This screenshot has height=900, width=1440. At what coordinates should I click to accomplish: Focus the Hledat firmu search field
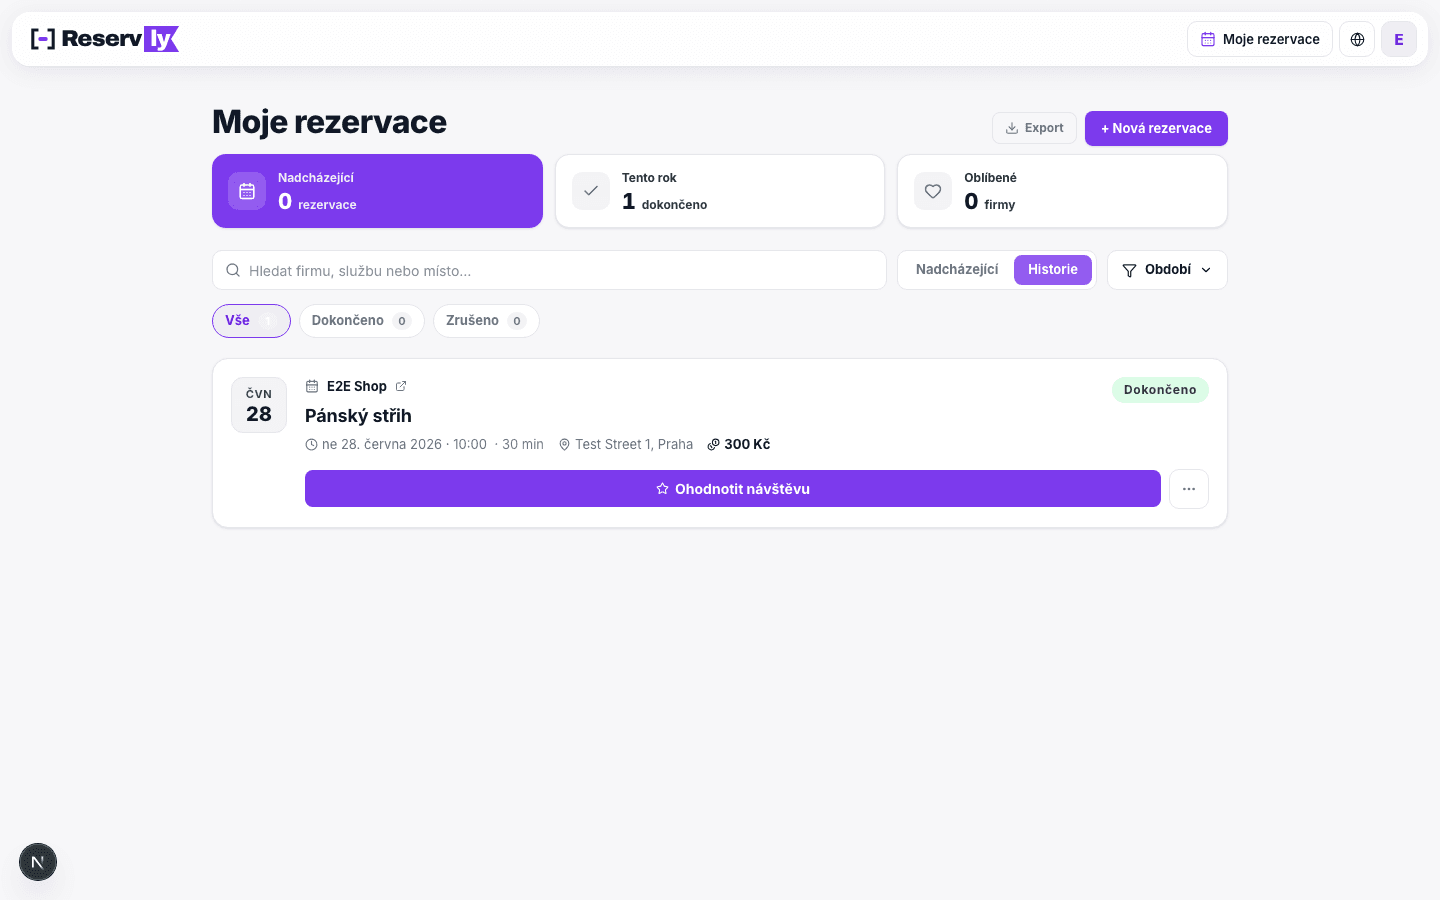[549, 270]
